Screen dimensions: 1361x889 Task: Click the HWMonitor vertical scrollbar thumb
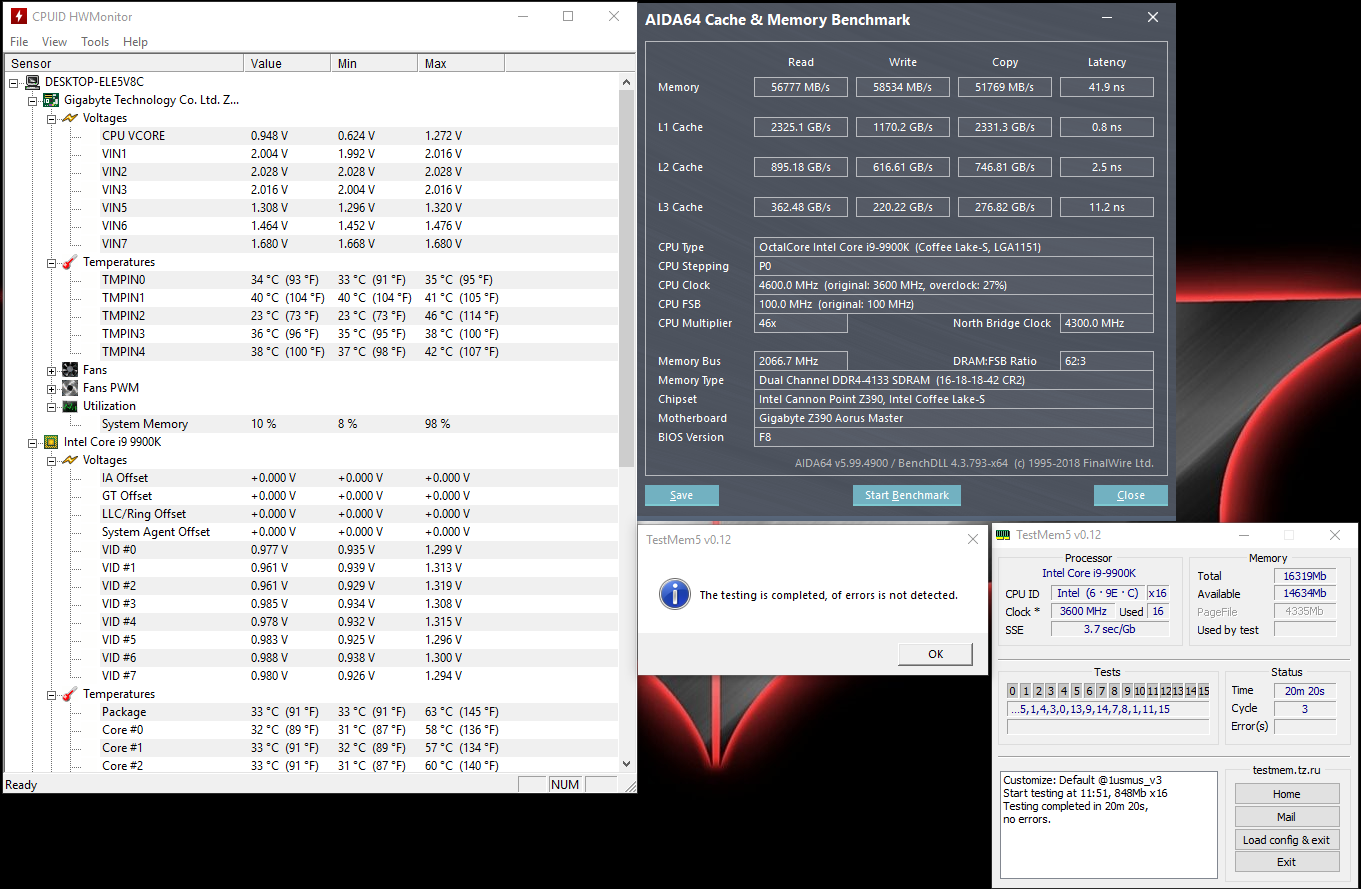tap(627, 278)
